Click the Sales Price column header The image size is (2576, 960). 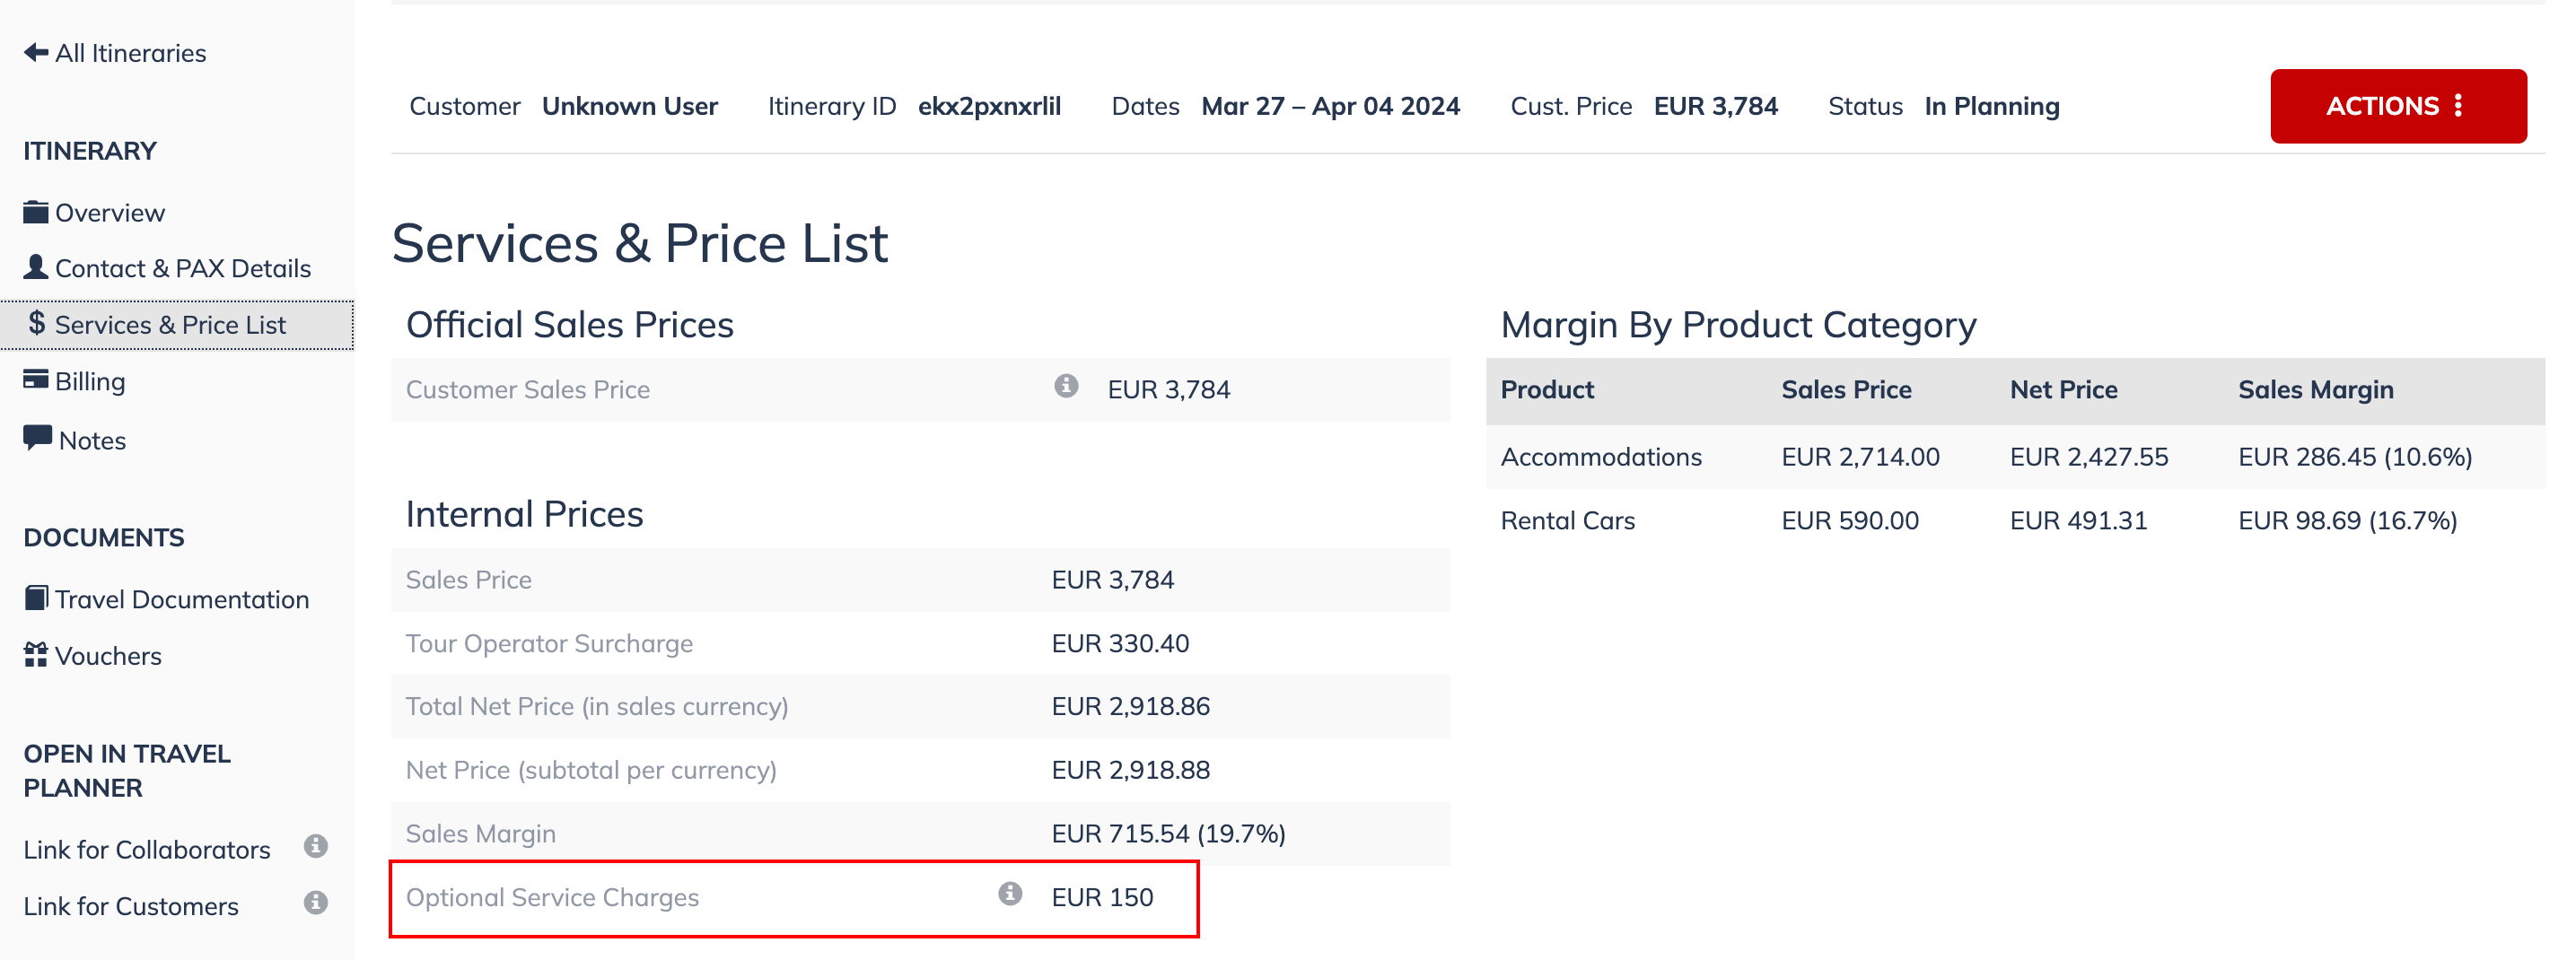click(1846, 390)
